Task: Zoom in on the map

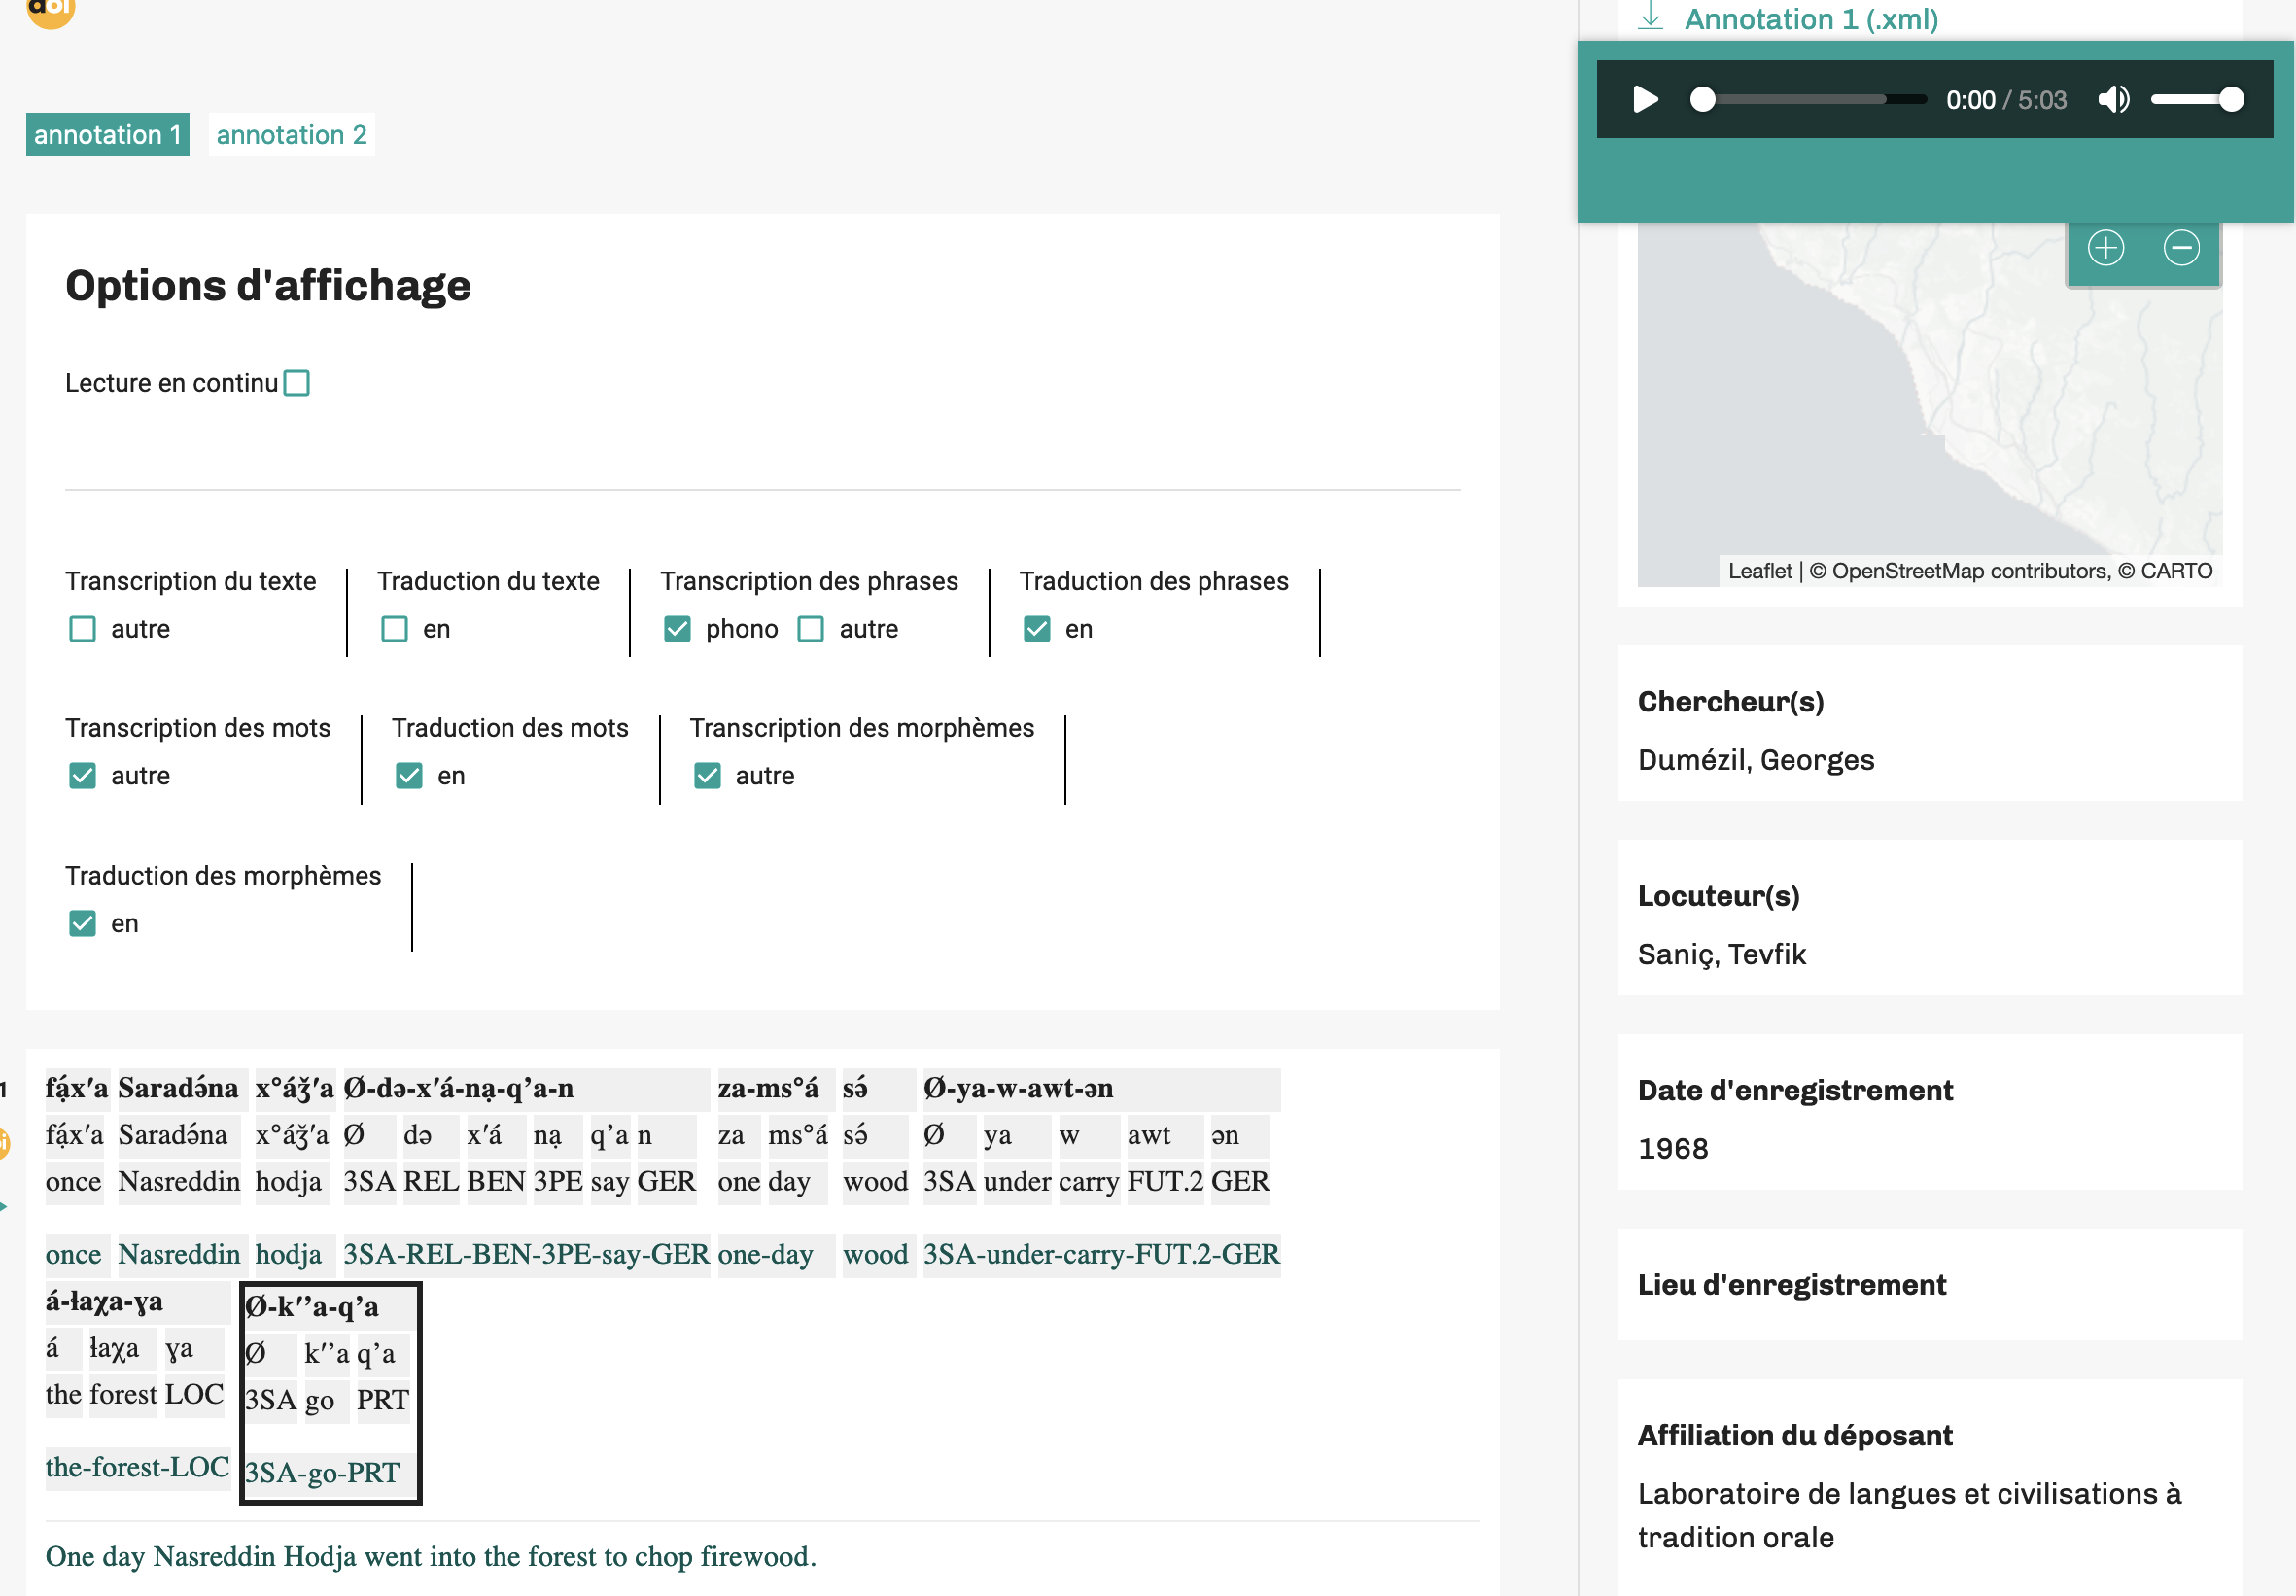Action: [2105, 248]
